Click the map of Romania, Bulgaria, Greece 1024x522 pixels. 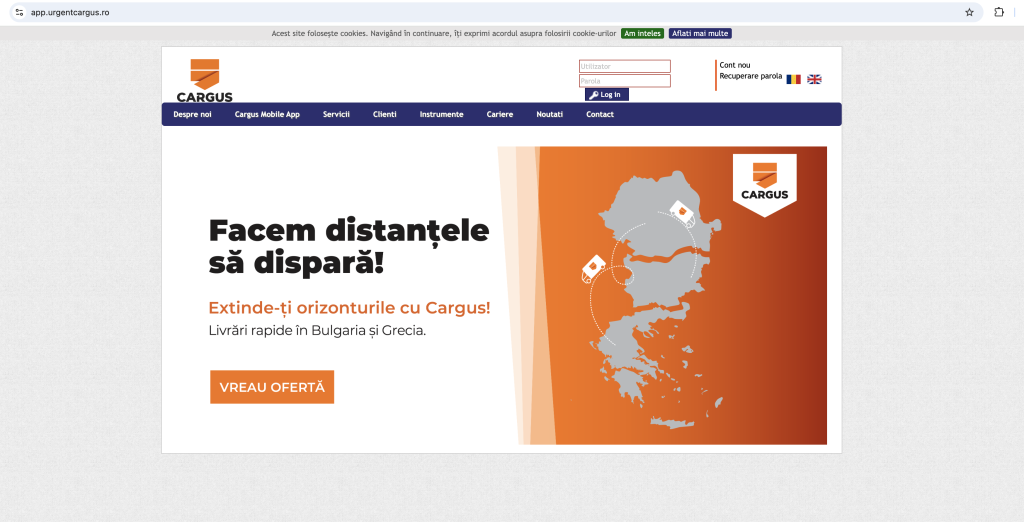(654, 299)
